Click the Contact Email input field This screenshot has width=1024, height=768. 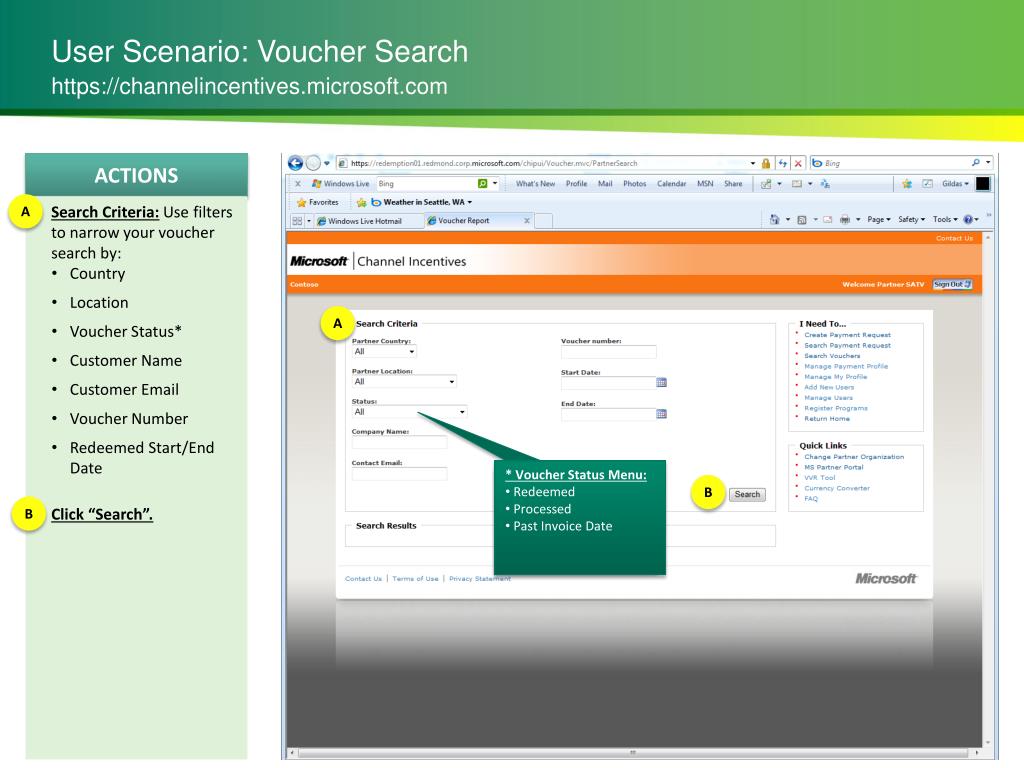tap(399, 473)
